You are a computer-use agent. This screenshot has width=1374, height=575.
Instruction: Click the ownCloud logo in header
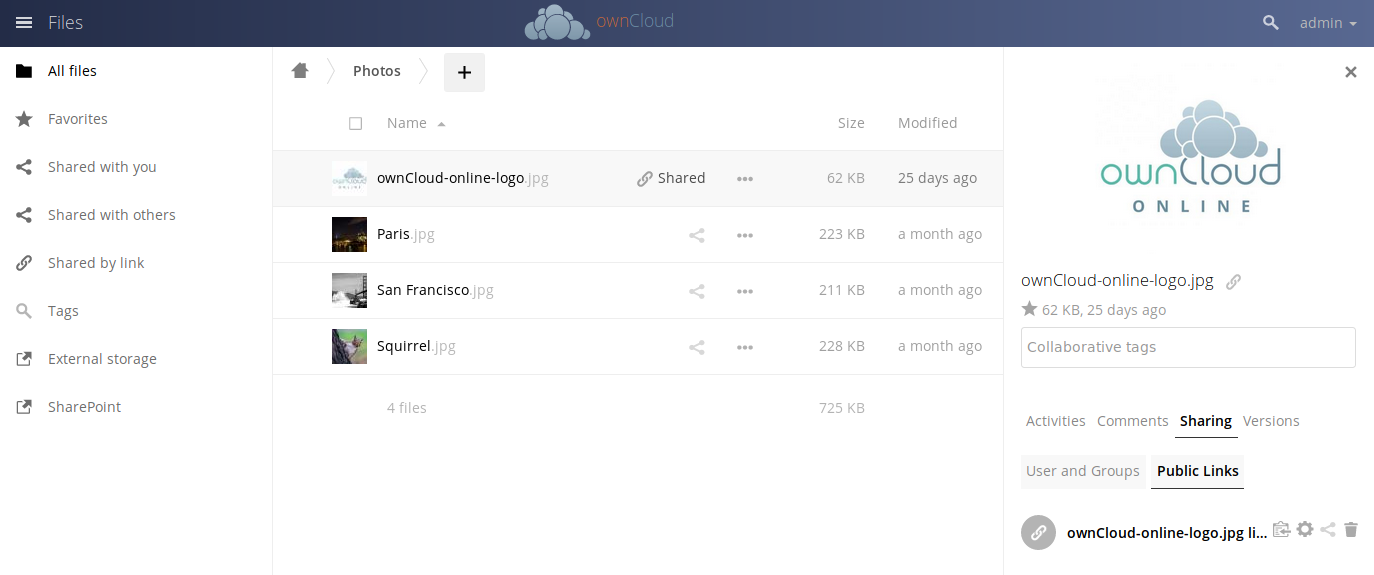click(599, 22)
